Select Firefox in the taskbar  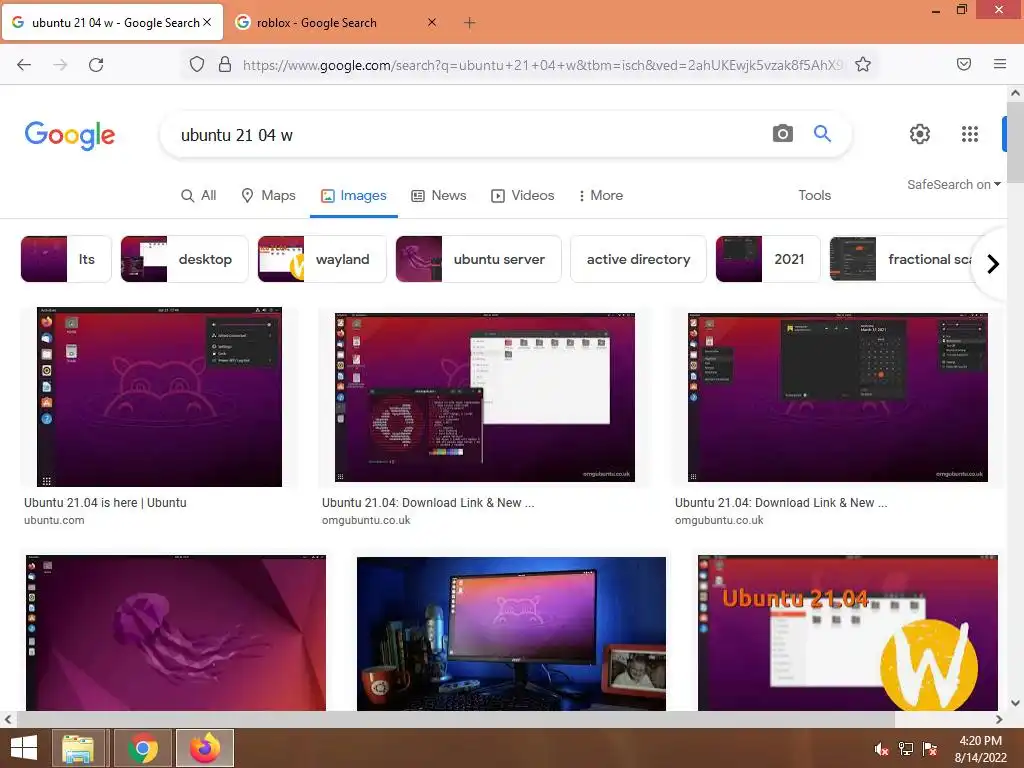(x=205, y=748)
